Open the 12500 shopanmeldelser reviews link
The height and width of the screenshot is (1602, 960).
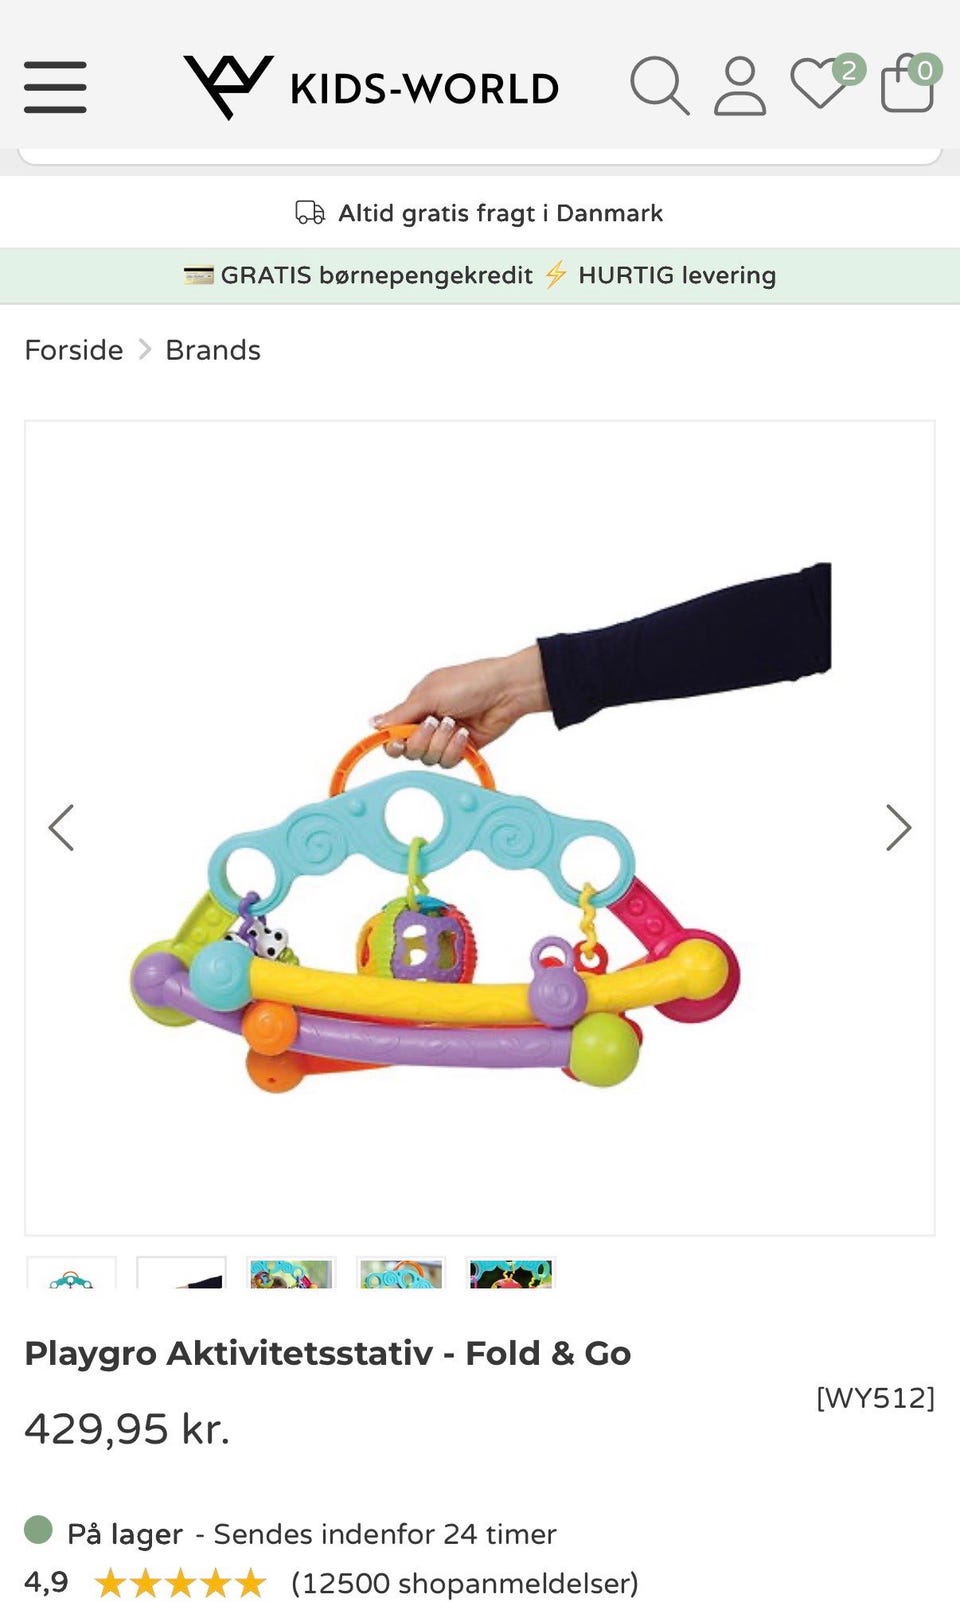[465, 1583]
